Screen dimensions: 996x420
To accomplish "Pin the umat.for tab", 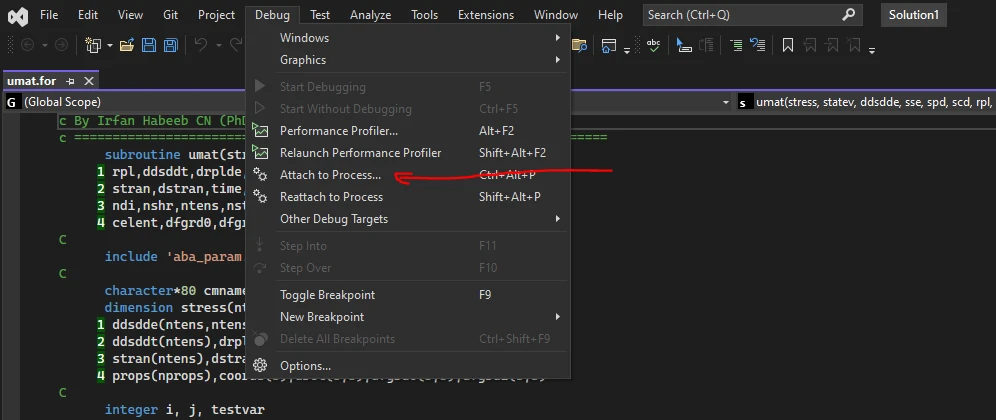I will coord(70,81).
